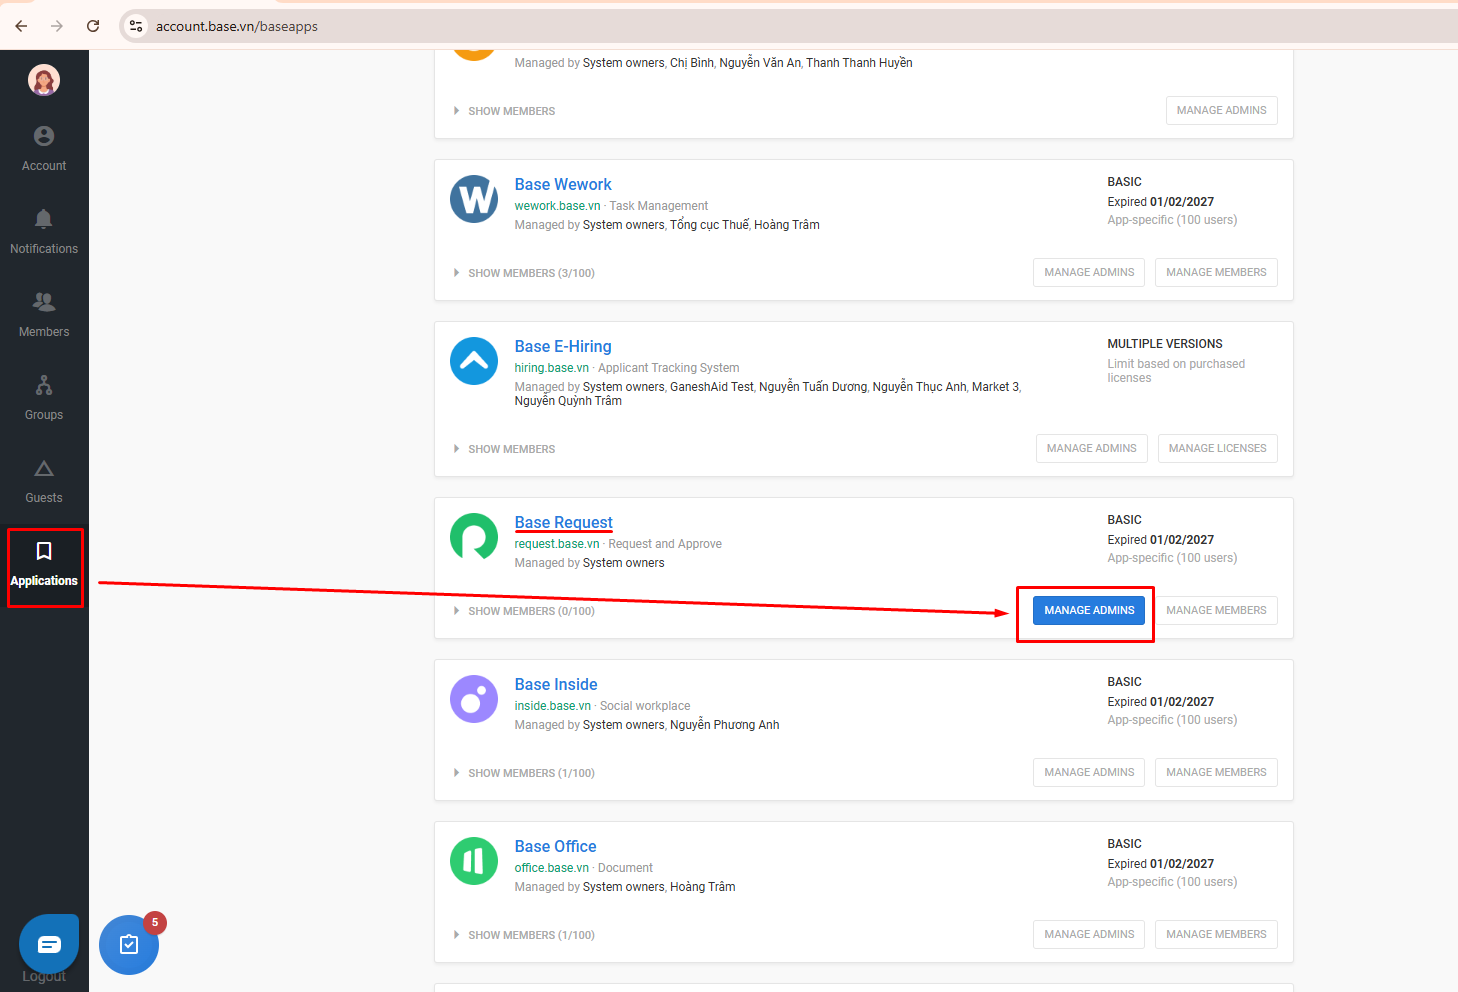Open hiring.base.vn link

pyautogui.click(x=552, y=368)
